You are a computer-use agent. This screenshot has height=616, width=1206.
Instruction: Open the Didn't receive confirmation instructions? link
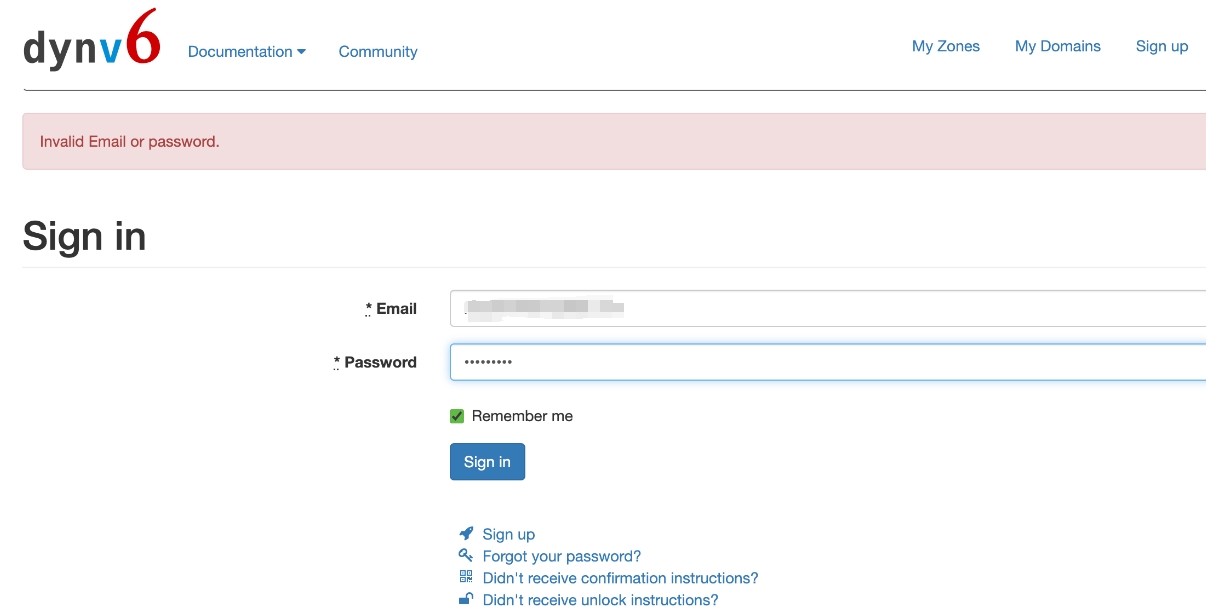tap(620, 578)
